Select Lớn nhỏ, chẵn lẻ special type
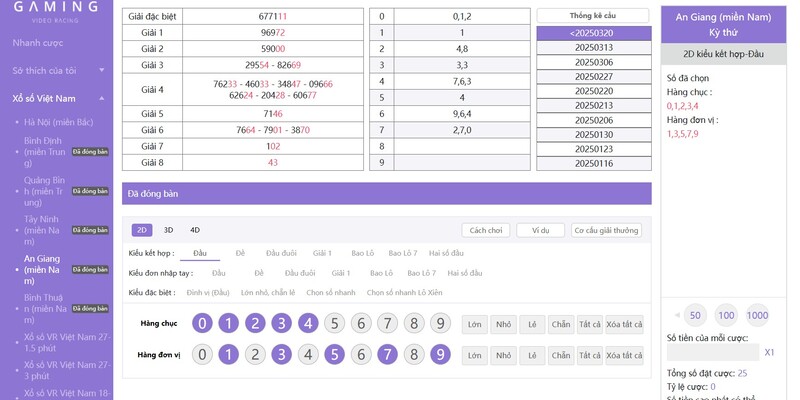The width and height of the screenshot is (800, 400). point(268,292)
